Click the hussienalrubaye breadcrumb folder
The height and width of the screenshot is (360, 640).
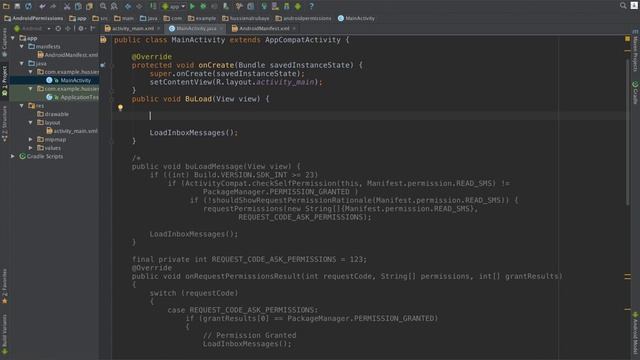click(246, 18)
